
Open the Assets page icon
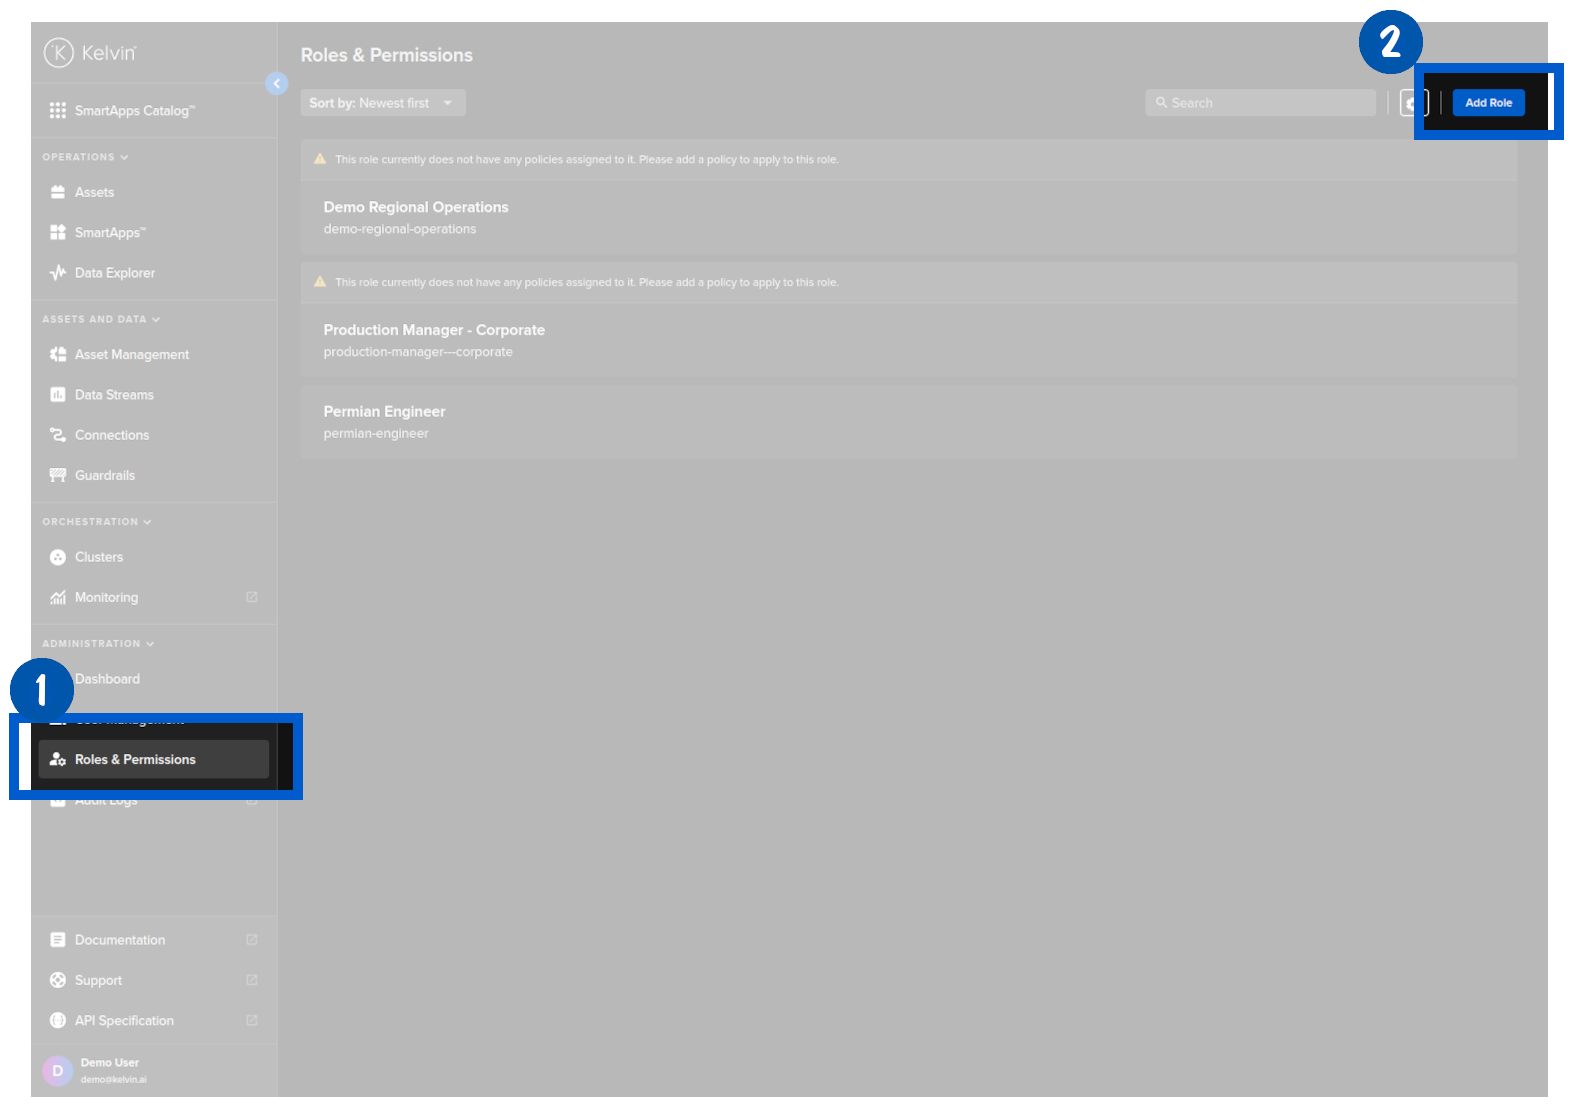[58, 192]
